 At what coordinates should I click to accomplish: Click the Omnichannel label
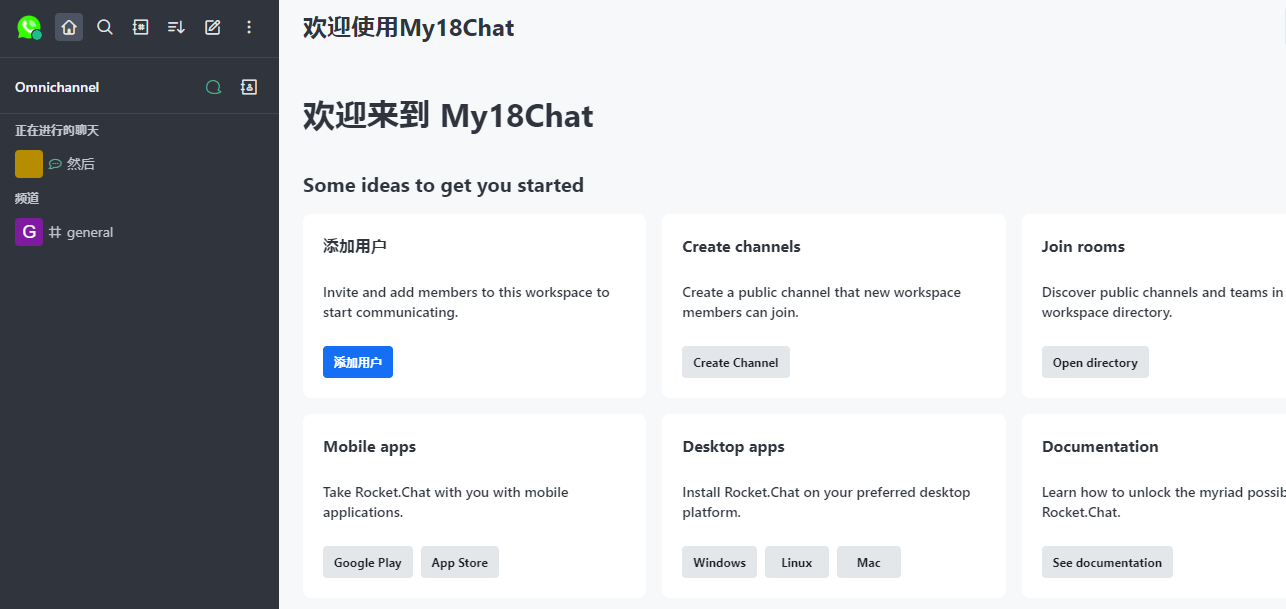[57, 87]
